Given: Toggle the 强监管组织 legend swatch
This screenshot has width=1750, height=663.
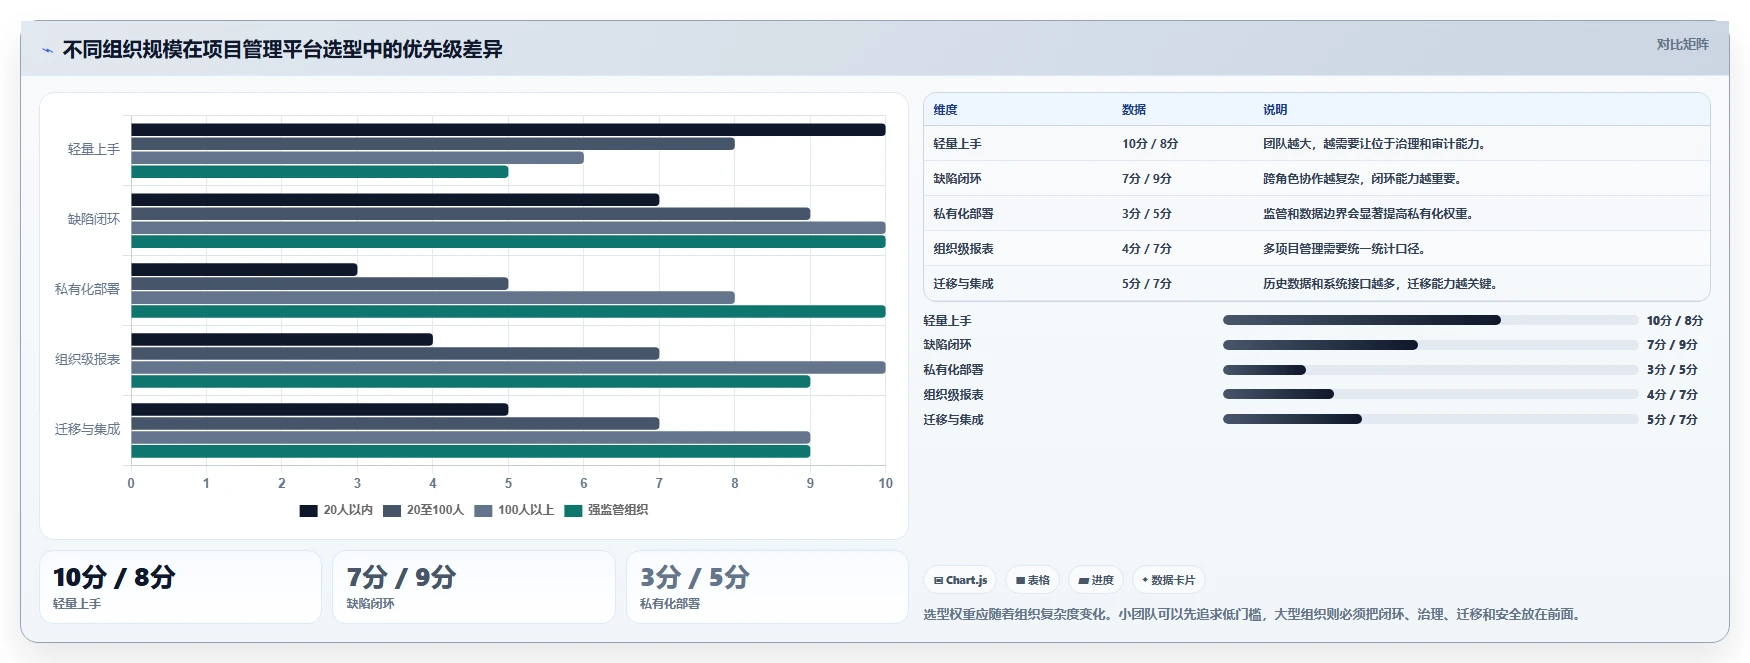Looking at the screenshot, I should pyautogui.click(x=573, y=510).
